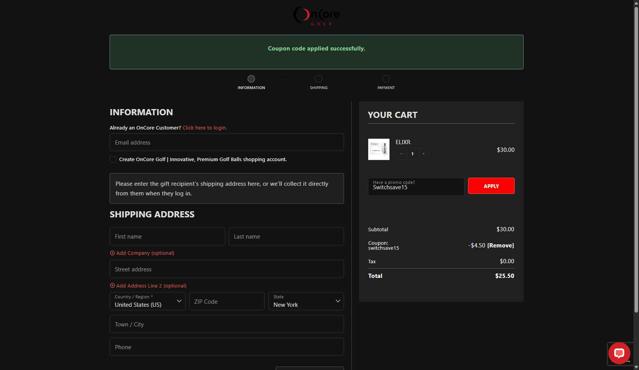Screen dimensions: 639x370
Task: Click the $25.50 total amount
Action: (505, 276)
